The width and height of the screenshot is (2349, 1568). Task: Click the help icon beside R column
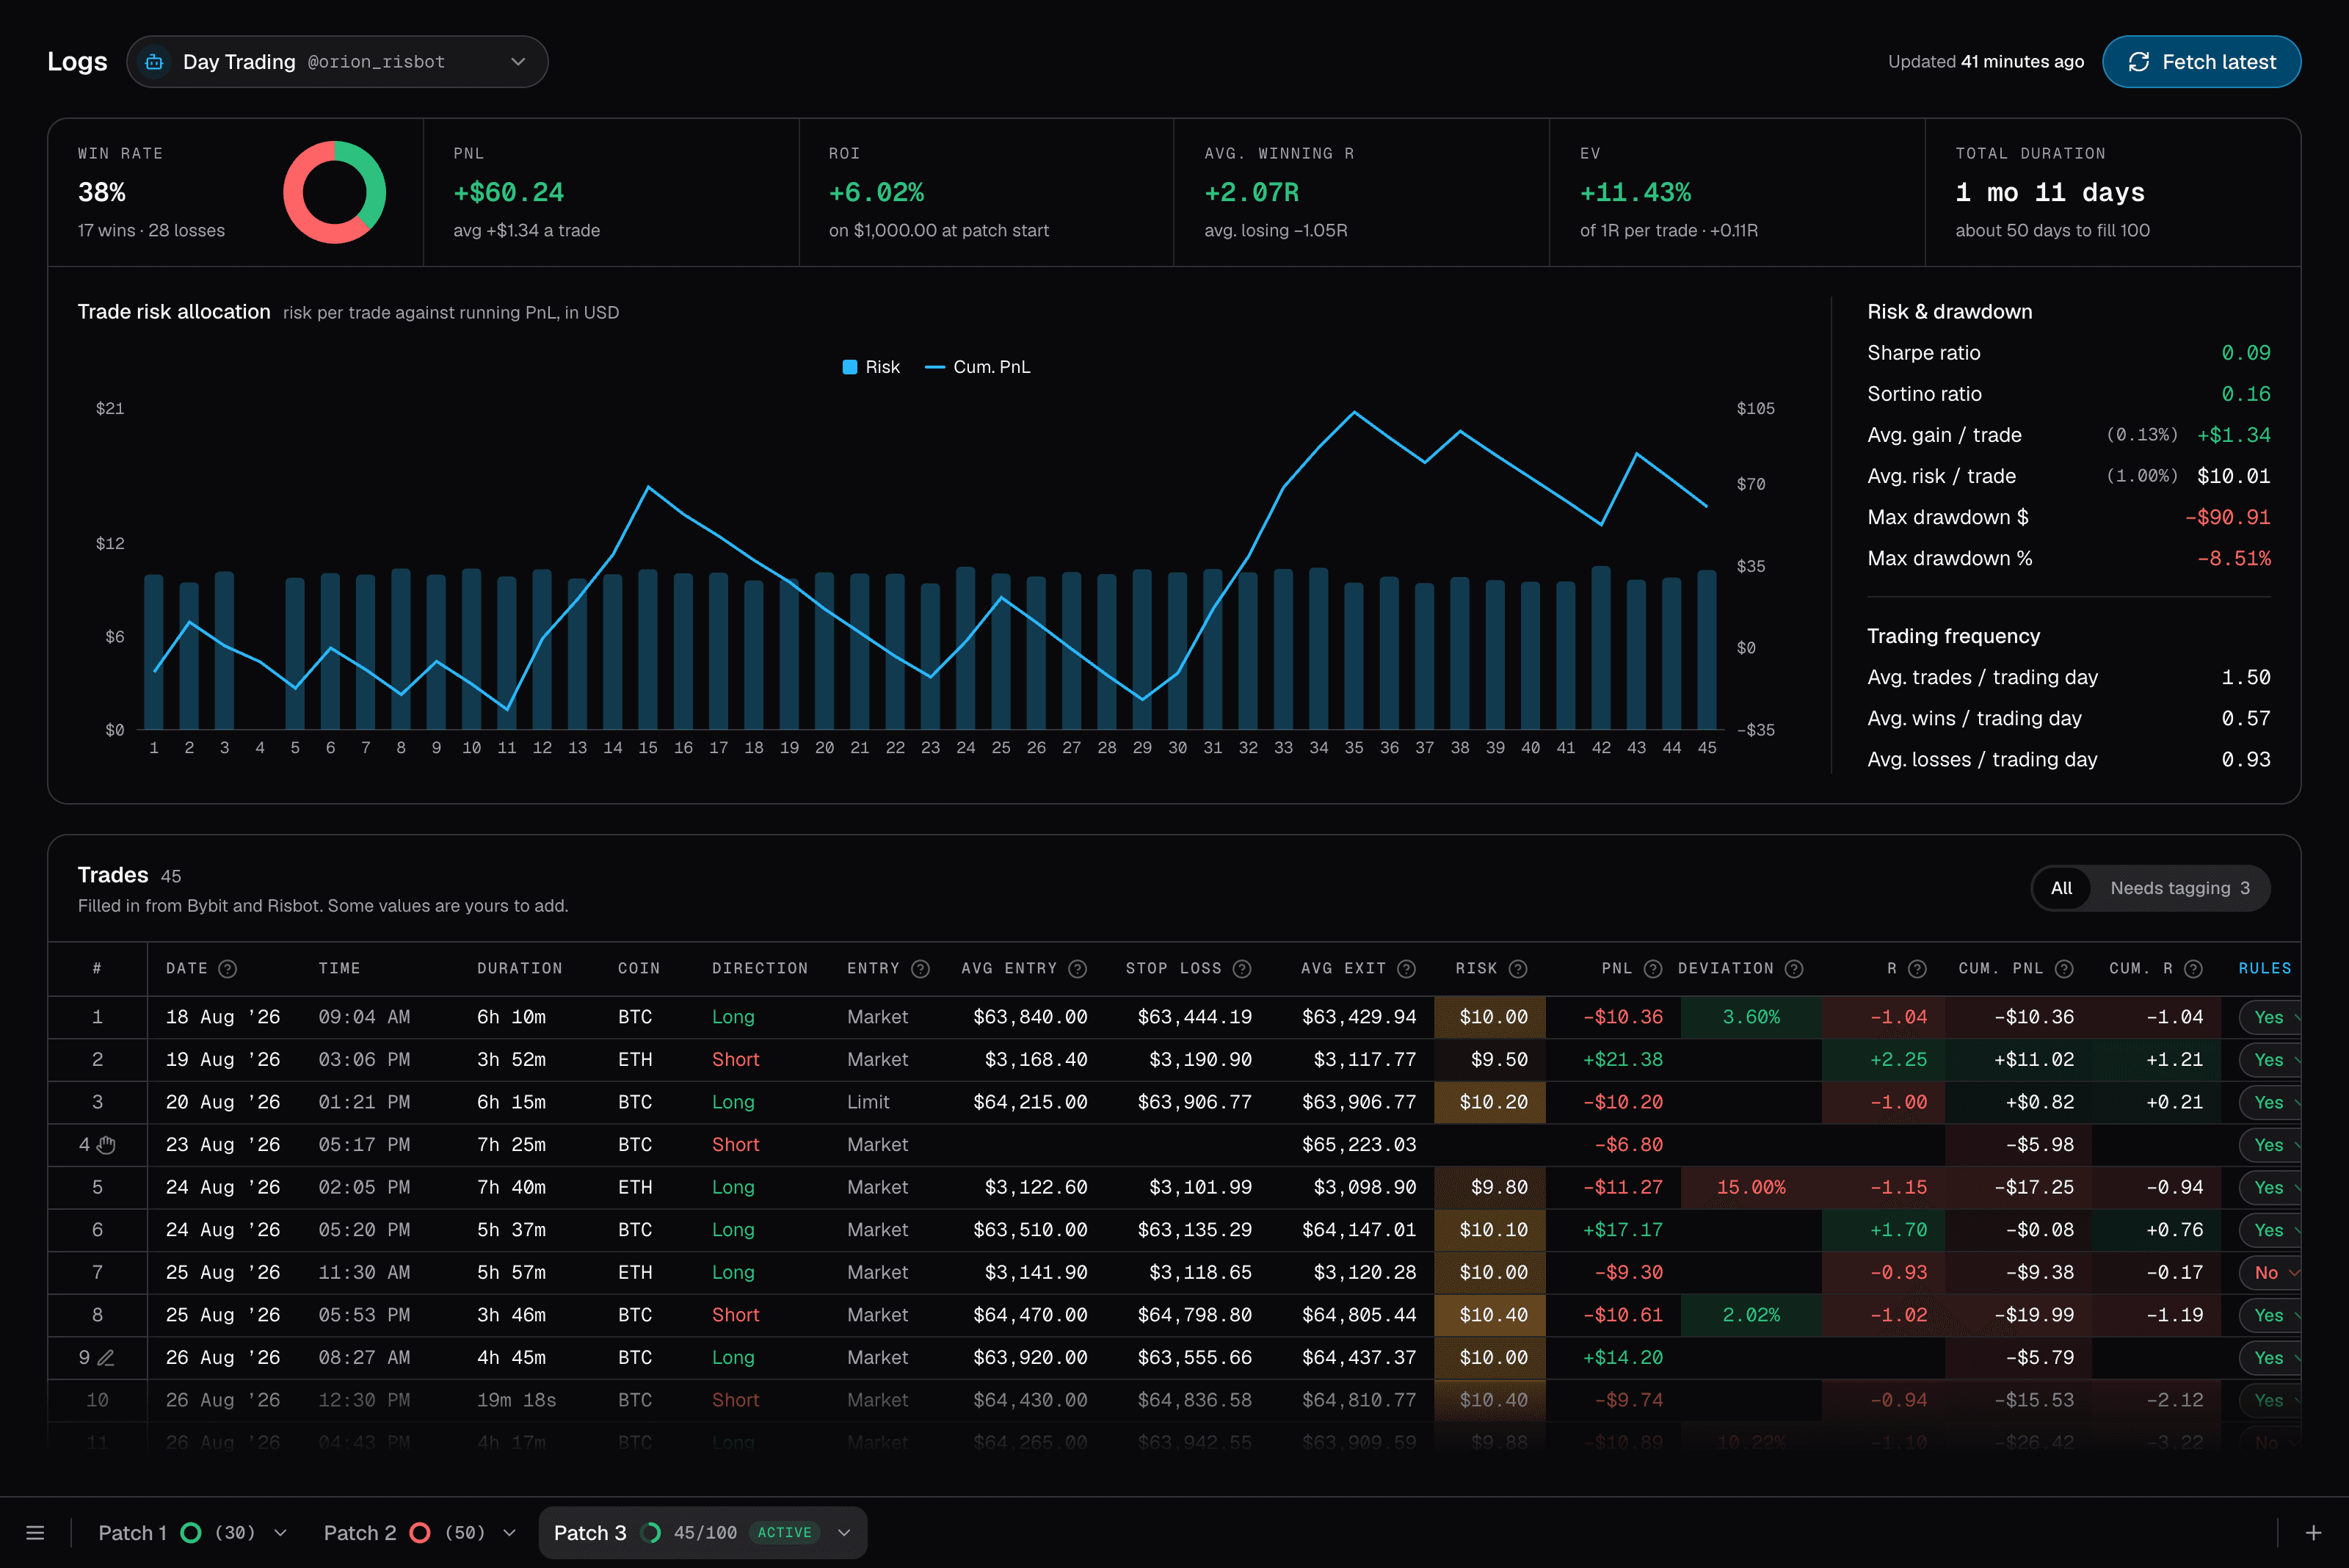1917,968
